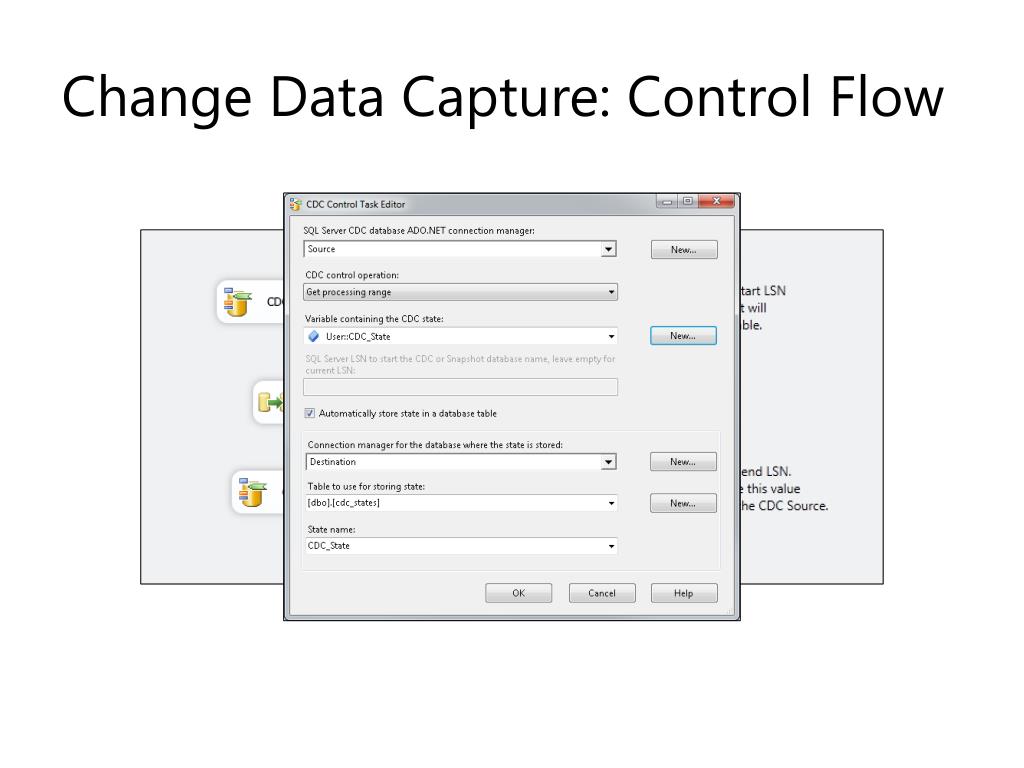Click New next to CDC state variable
1024x768 pixels.
click(x=683, y=336)
